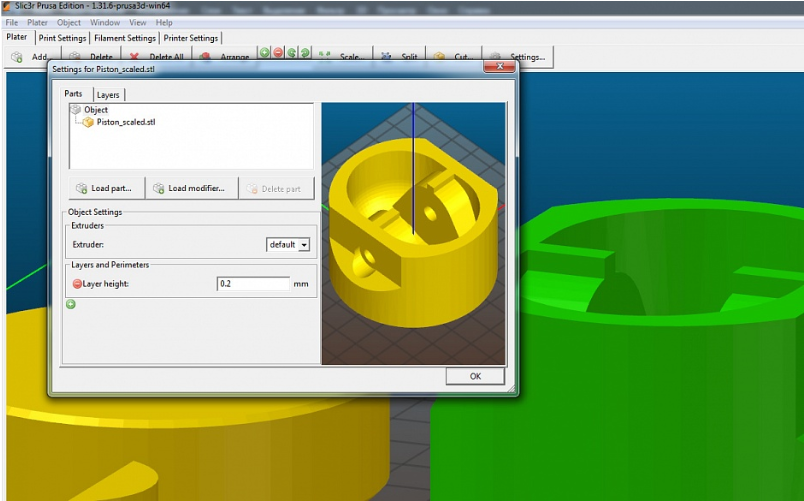The width and height of the screenshot is (804, 501).
Task: Switch to the Print Settings tab
Action: (x=62, y=38)
